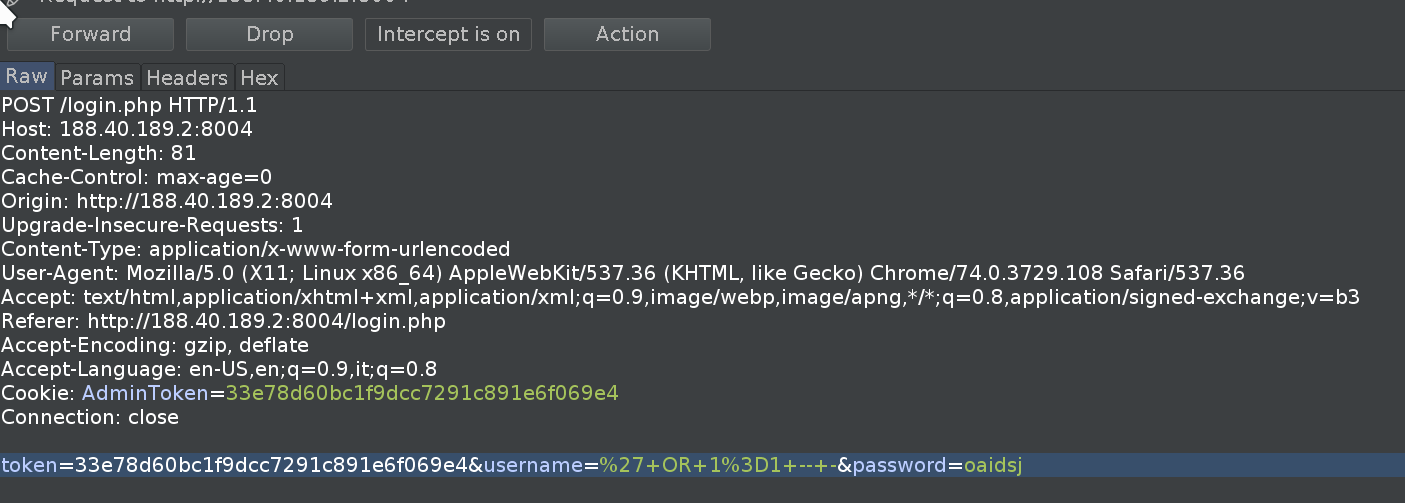Click the User-Agent Mozilla header line

pos(623,273)
